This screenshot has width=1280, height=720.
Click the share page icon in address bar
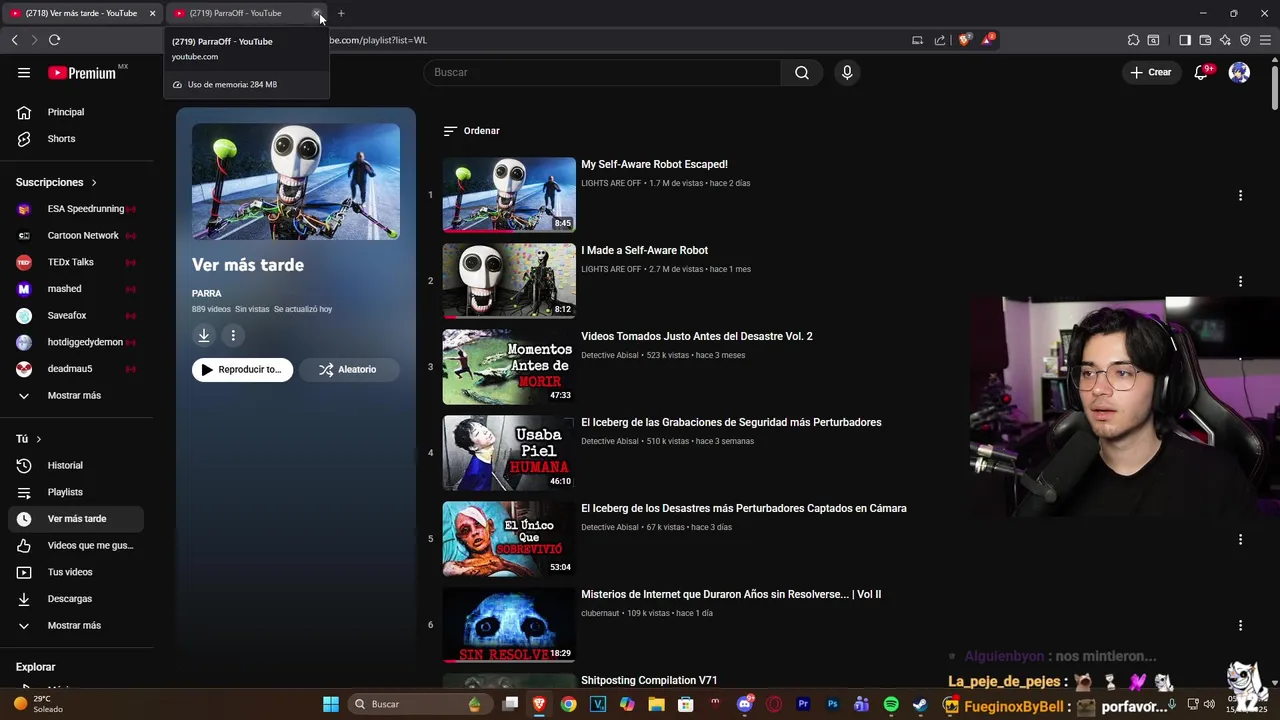pos(940,40)
